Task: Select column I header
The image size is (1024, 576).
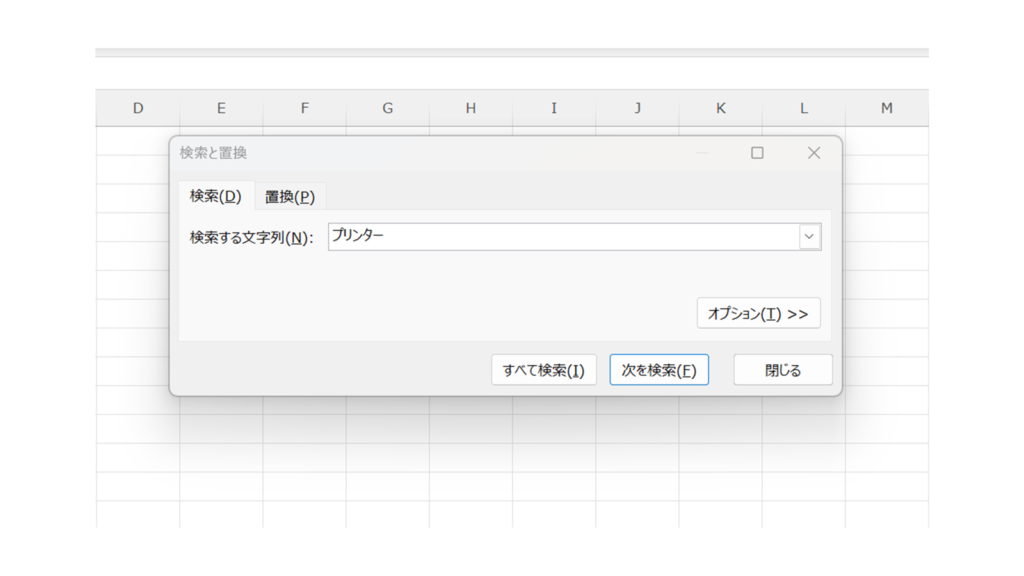Action: [554, 108]
